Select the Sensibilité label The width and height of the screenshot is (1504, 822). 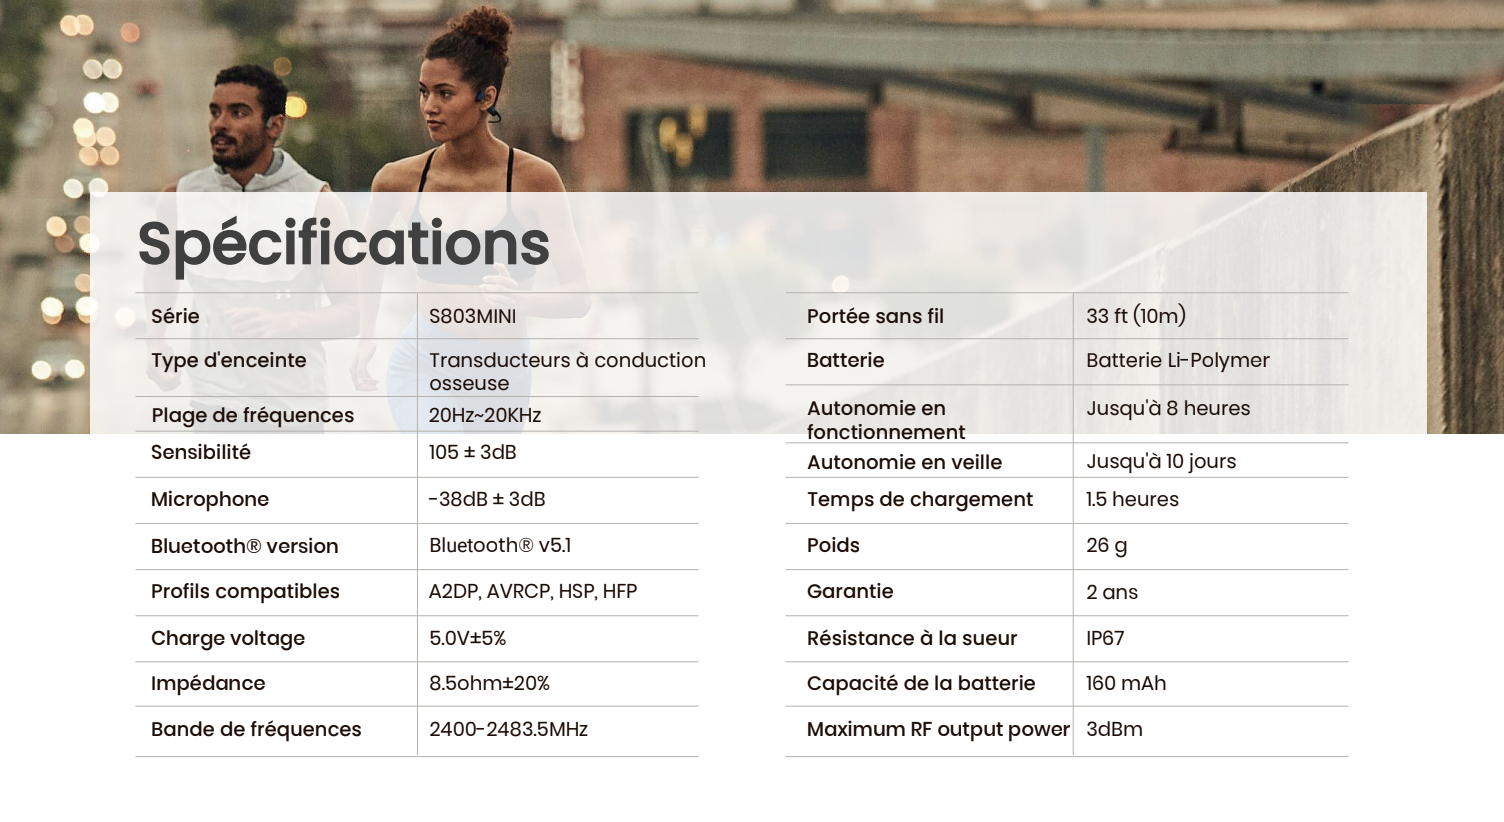201,452
